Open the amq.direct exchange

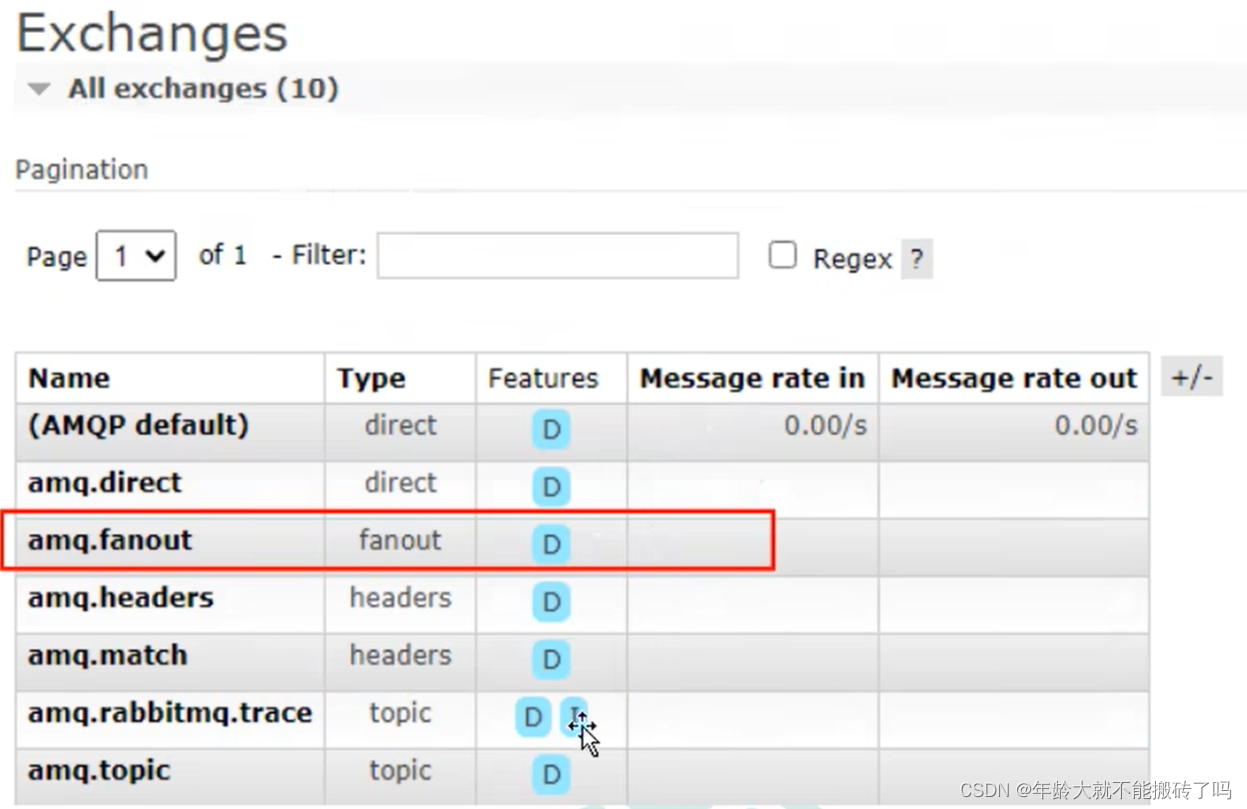click(105, 483)
